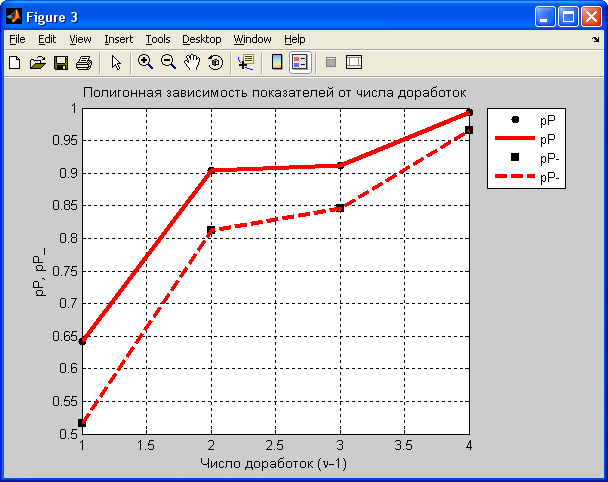This screenshot has width=608, height=482.
Task: Click the dashed line square marker at x=4
Action: click(469, 130)
